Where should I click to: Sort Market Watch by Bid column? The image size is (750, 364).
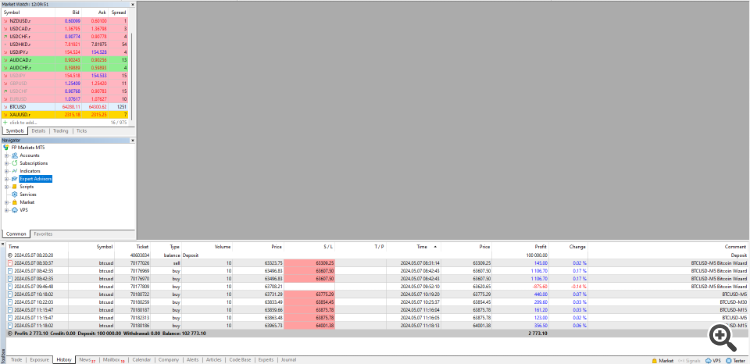[68, 12]
